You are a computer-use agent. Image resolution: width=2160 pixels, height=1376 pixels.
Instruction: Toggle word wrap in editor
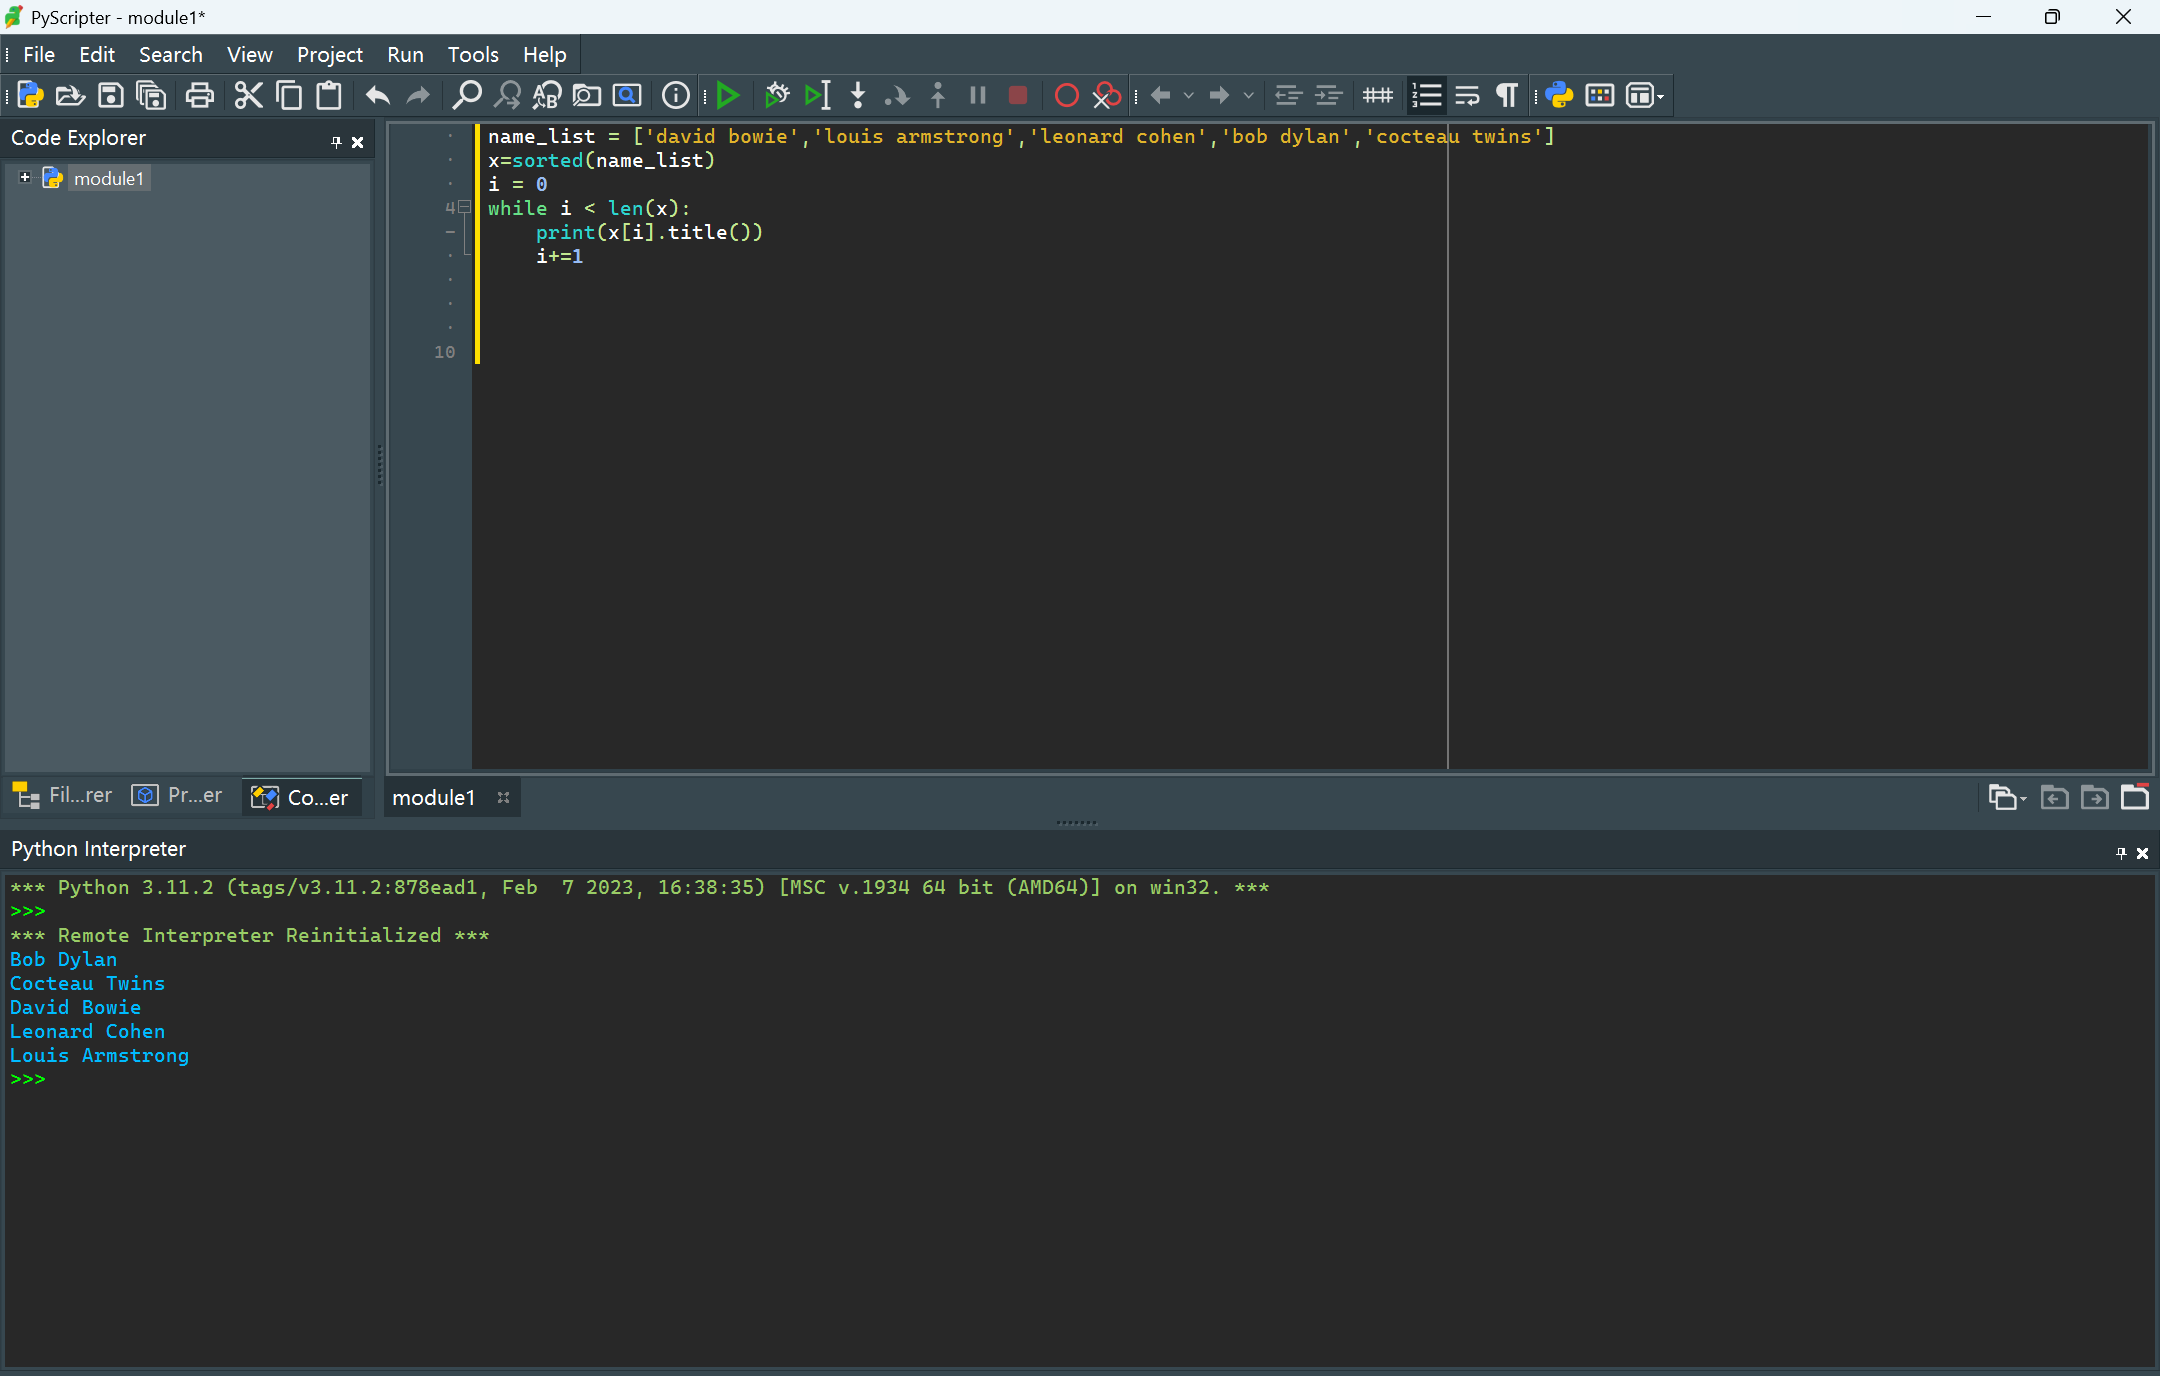click(1467, 96)
